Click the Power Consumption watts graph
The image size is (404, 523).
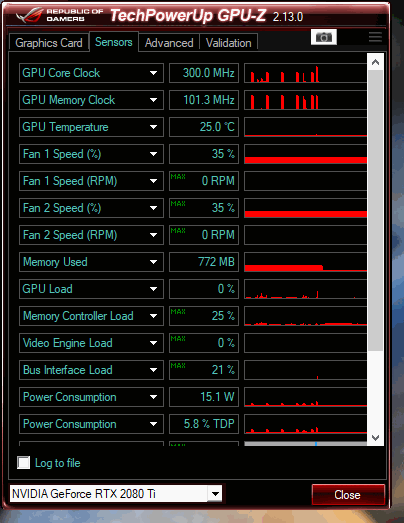[306, 397]
